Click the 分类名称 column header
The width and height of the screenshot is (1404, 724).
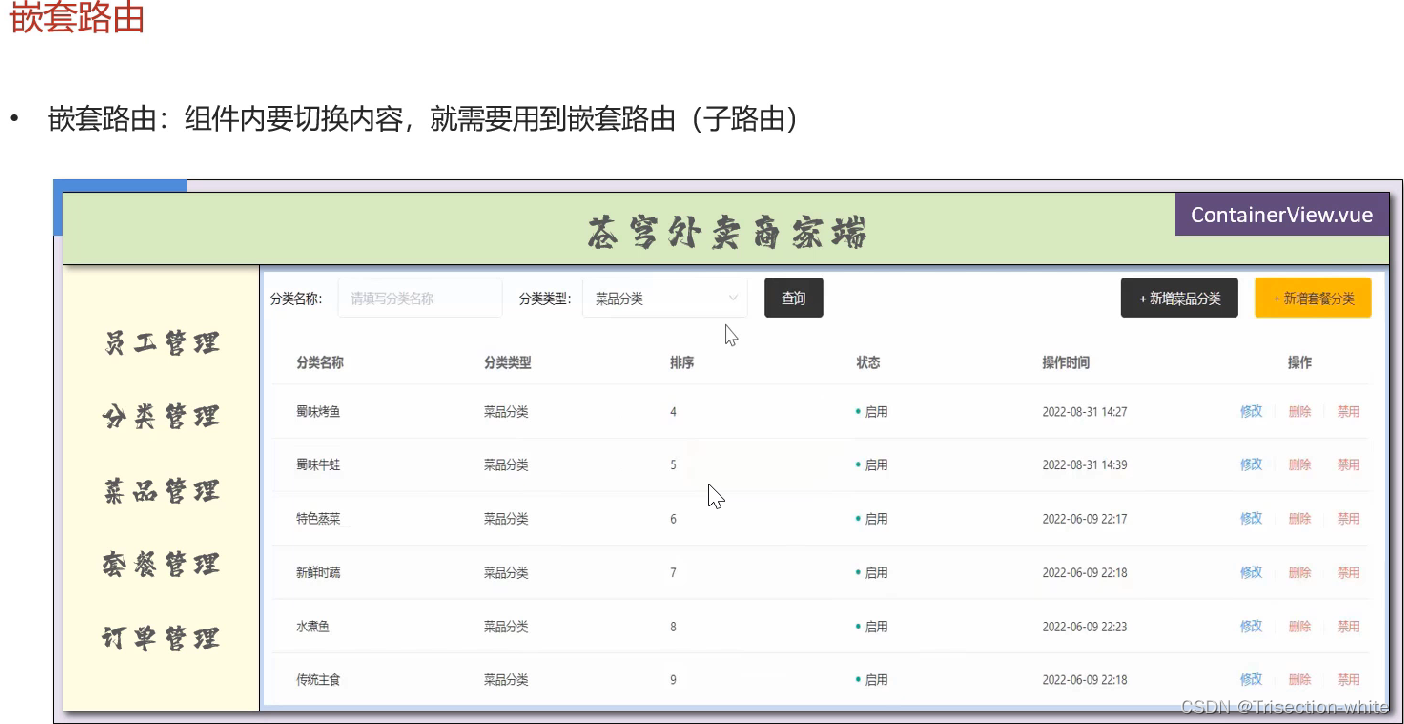click(320, 363)
